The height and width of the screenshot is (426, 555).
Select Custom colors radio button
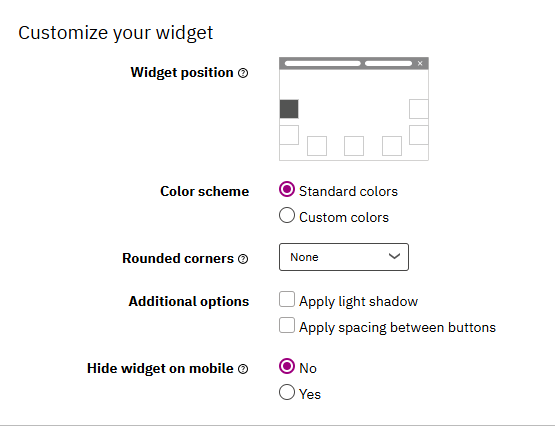click(287, 215)
